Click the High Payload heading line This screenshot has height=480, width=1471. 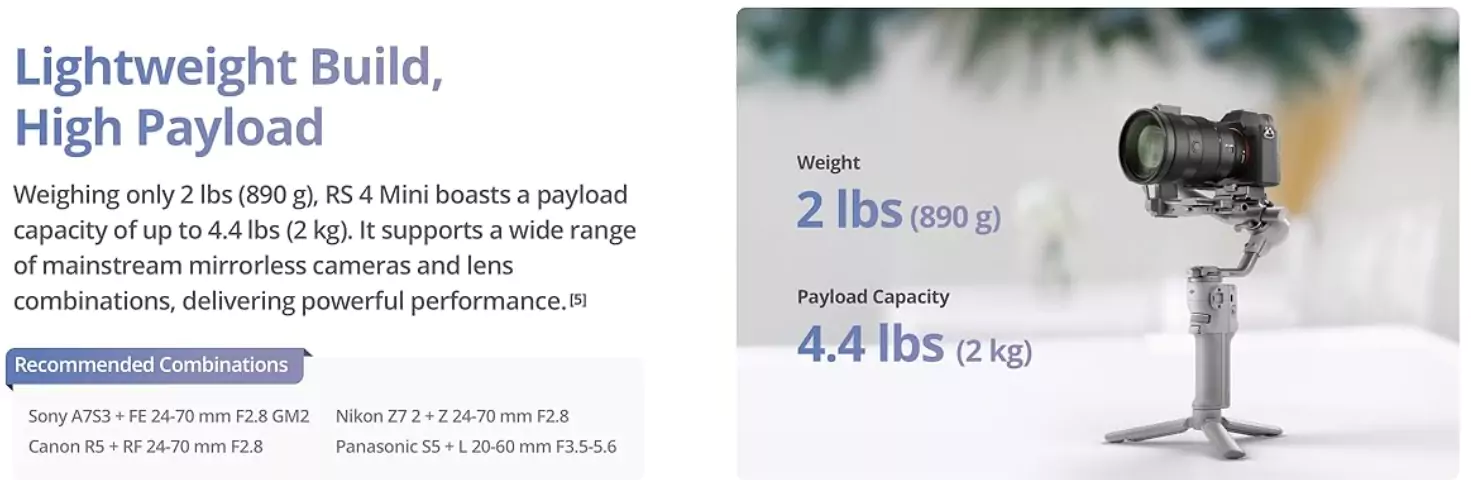click(x=169, y=128)
